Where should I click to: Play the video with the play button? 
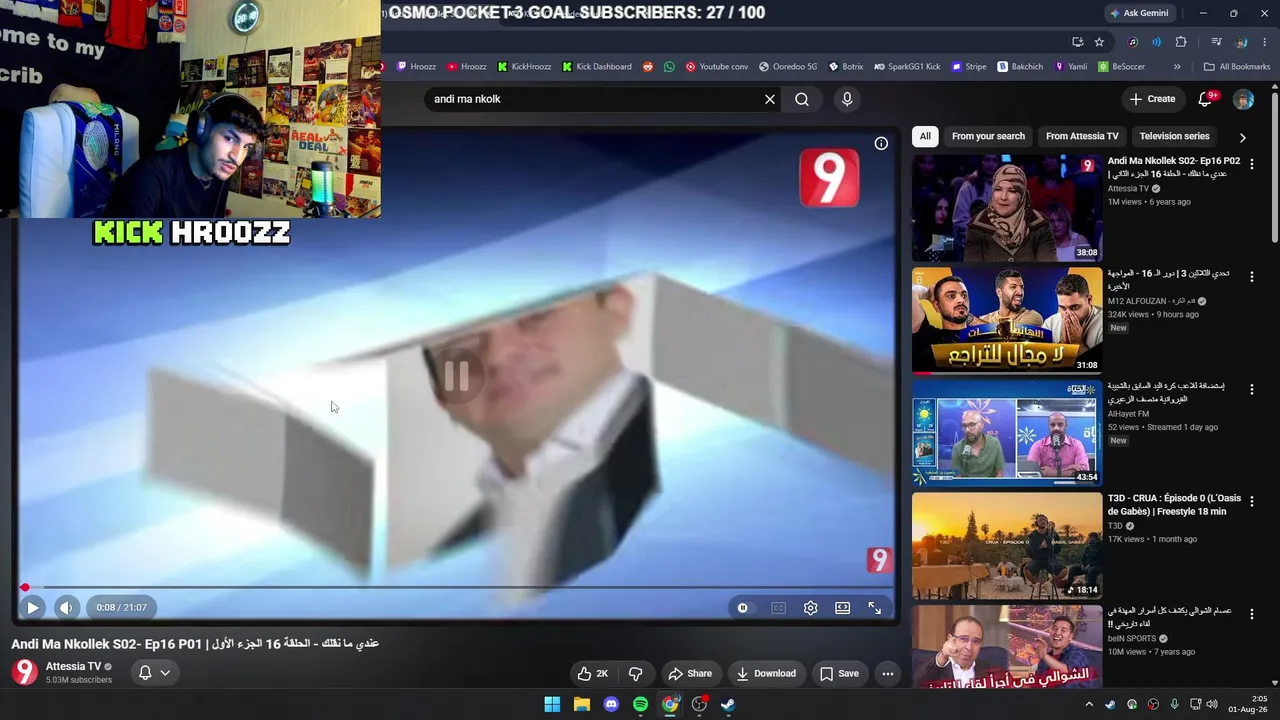(32, 607)
